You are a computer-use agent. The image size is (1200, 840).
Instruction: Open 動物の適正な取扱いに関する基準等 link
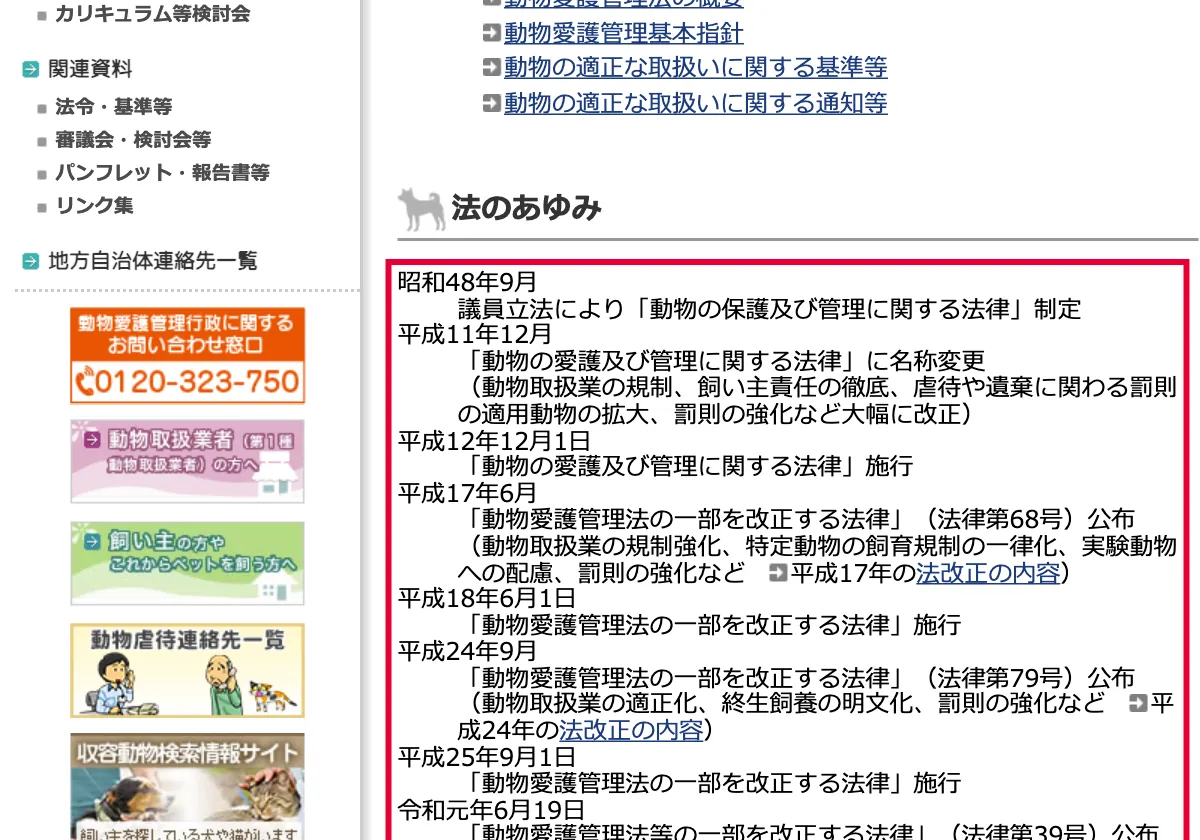point(696,68)
